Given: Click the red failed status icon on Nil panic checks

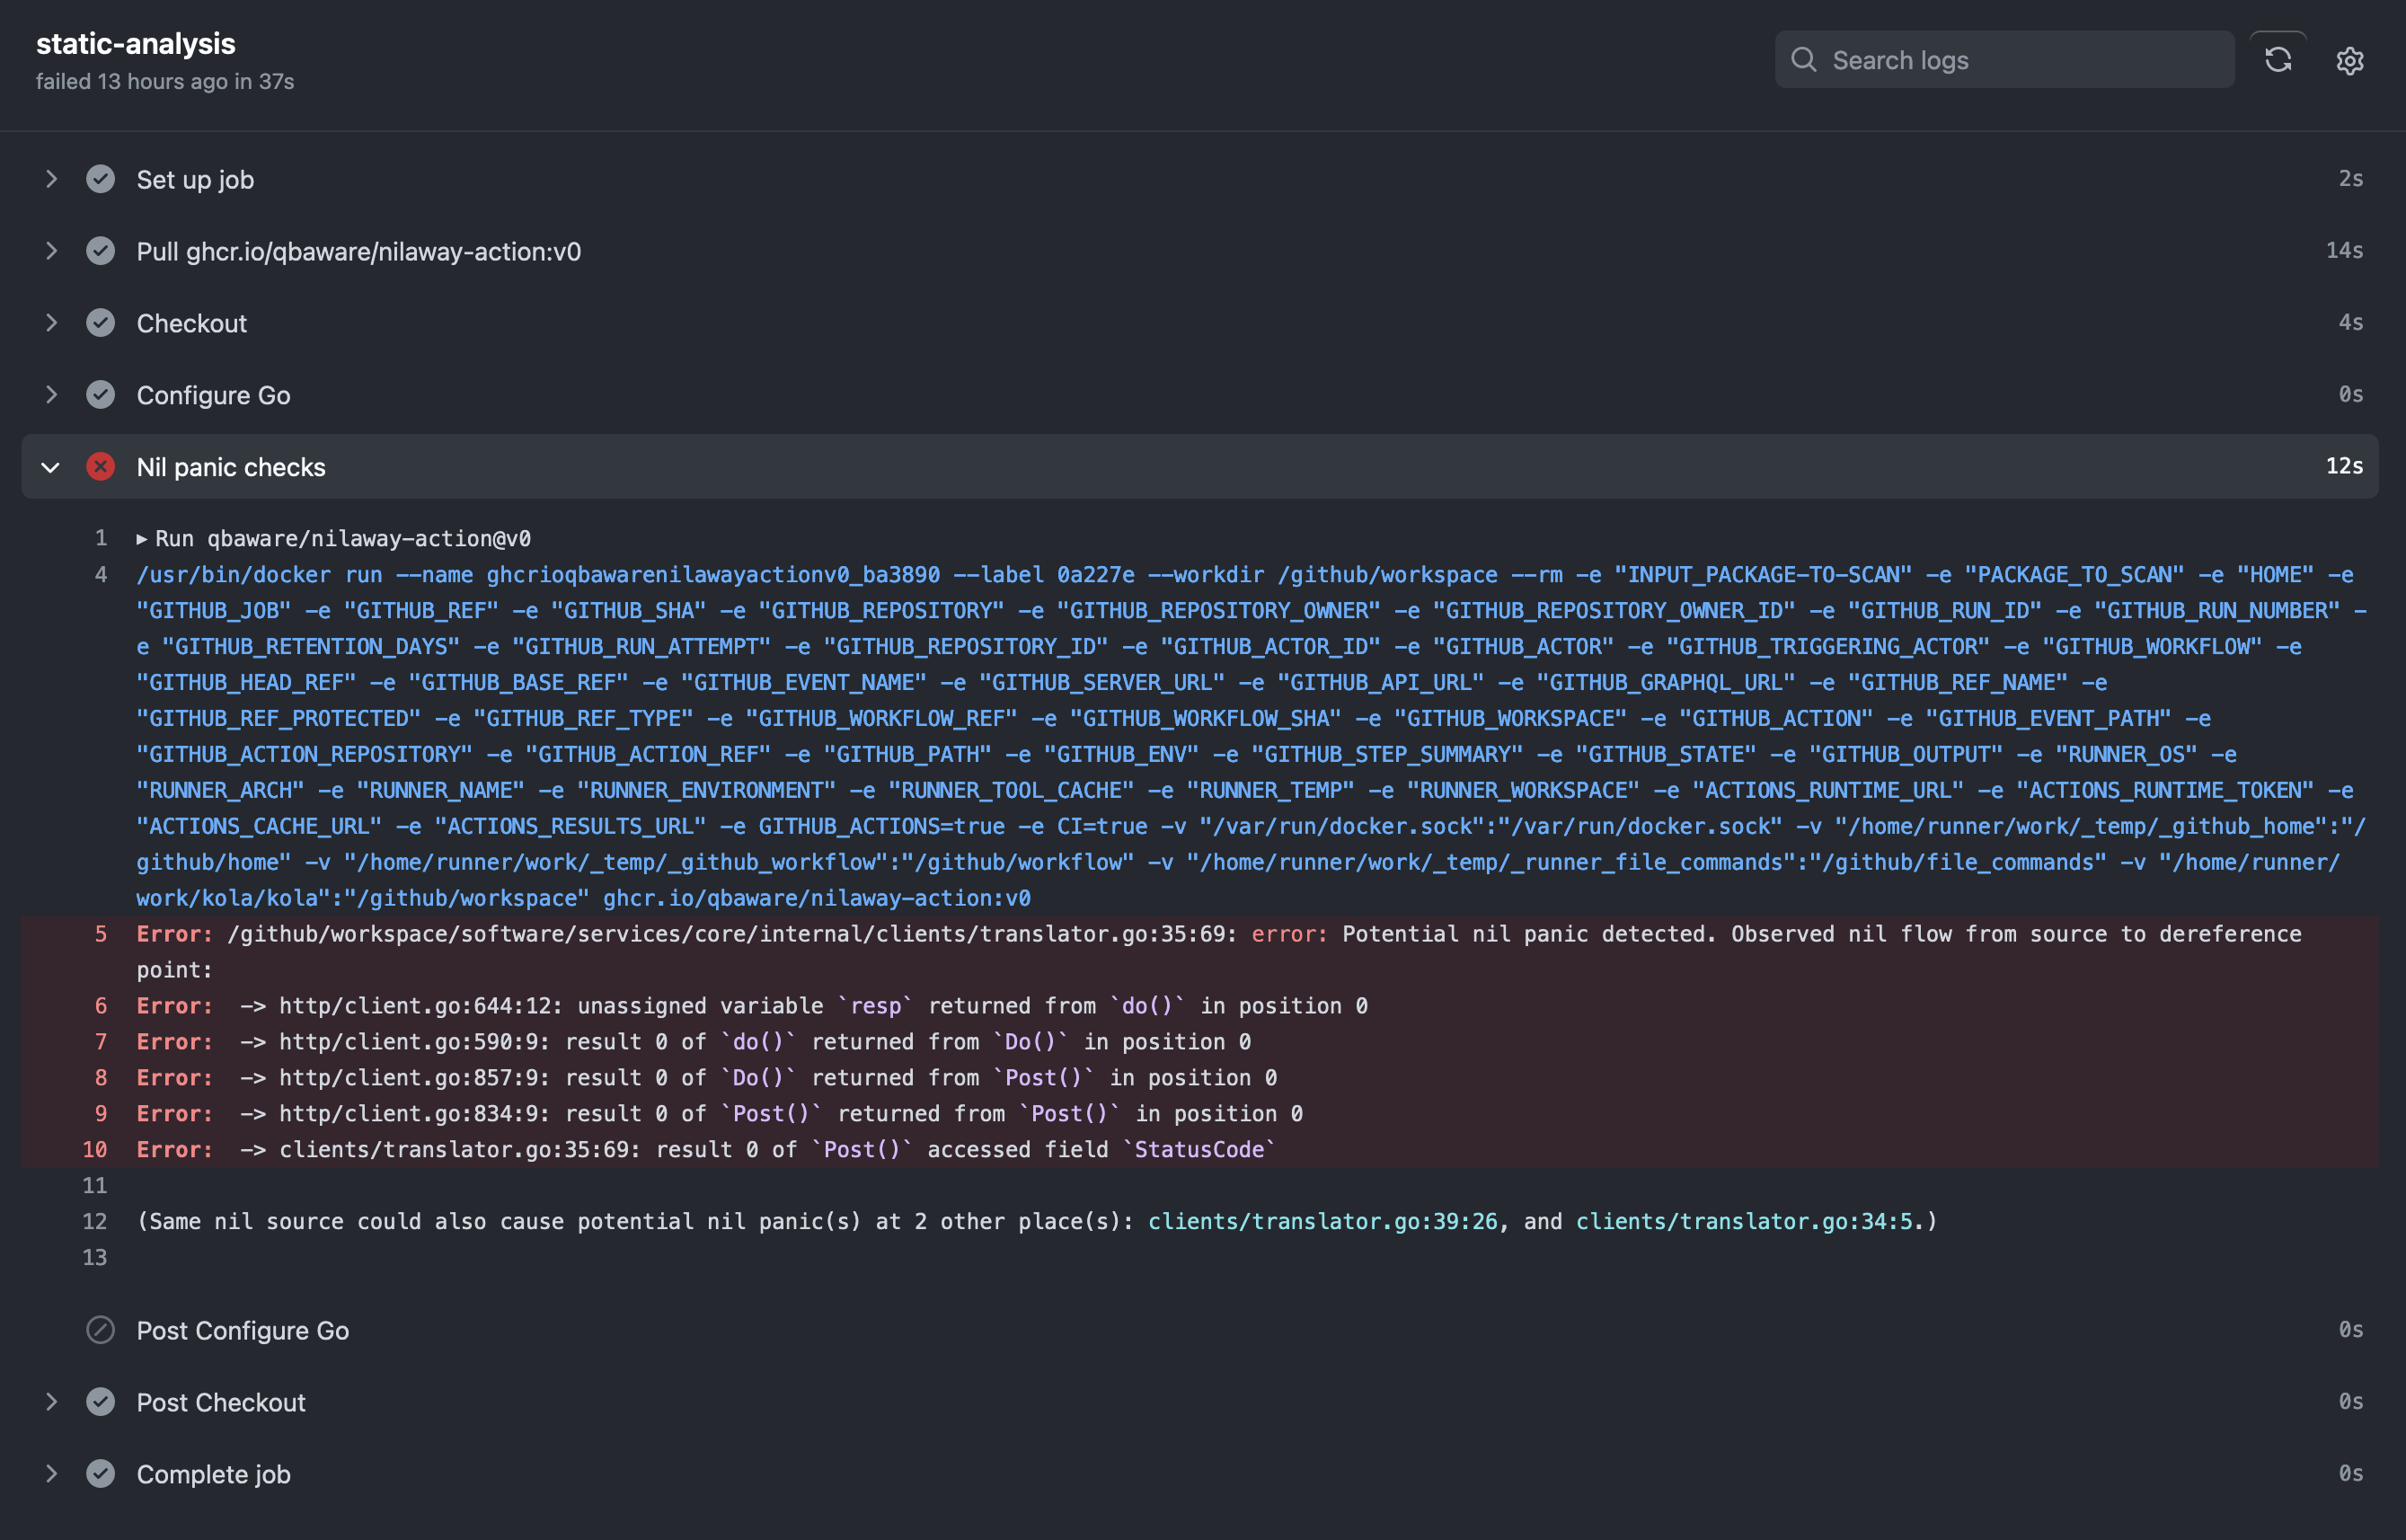Looking at the screenshot, I should (100, 467).
